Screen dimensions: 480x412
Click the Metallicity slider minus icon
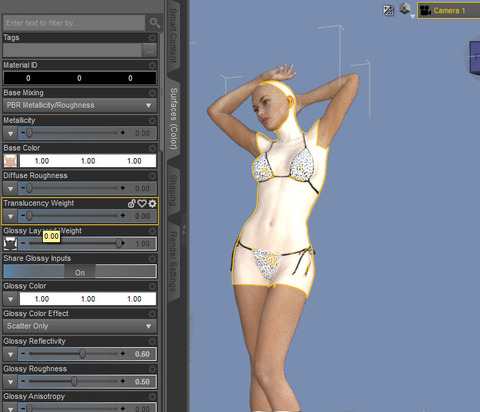point(23,133)
